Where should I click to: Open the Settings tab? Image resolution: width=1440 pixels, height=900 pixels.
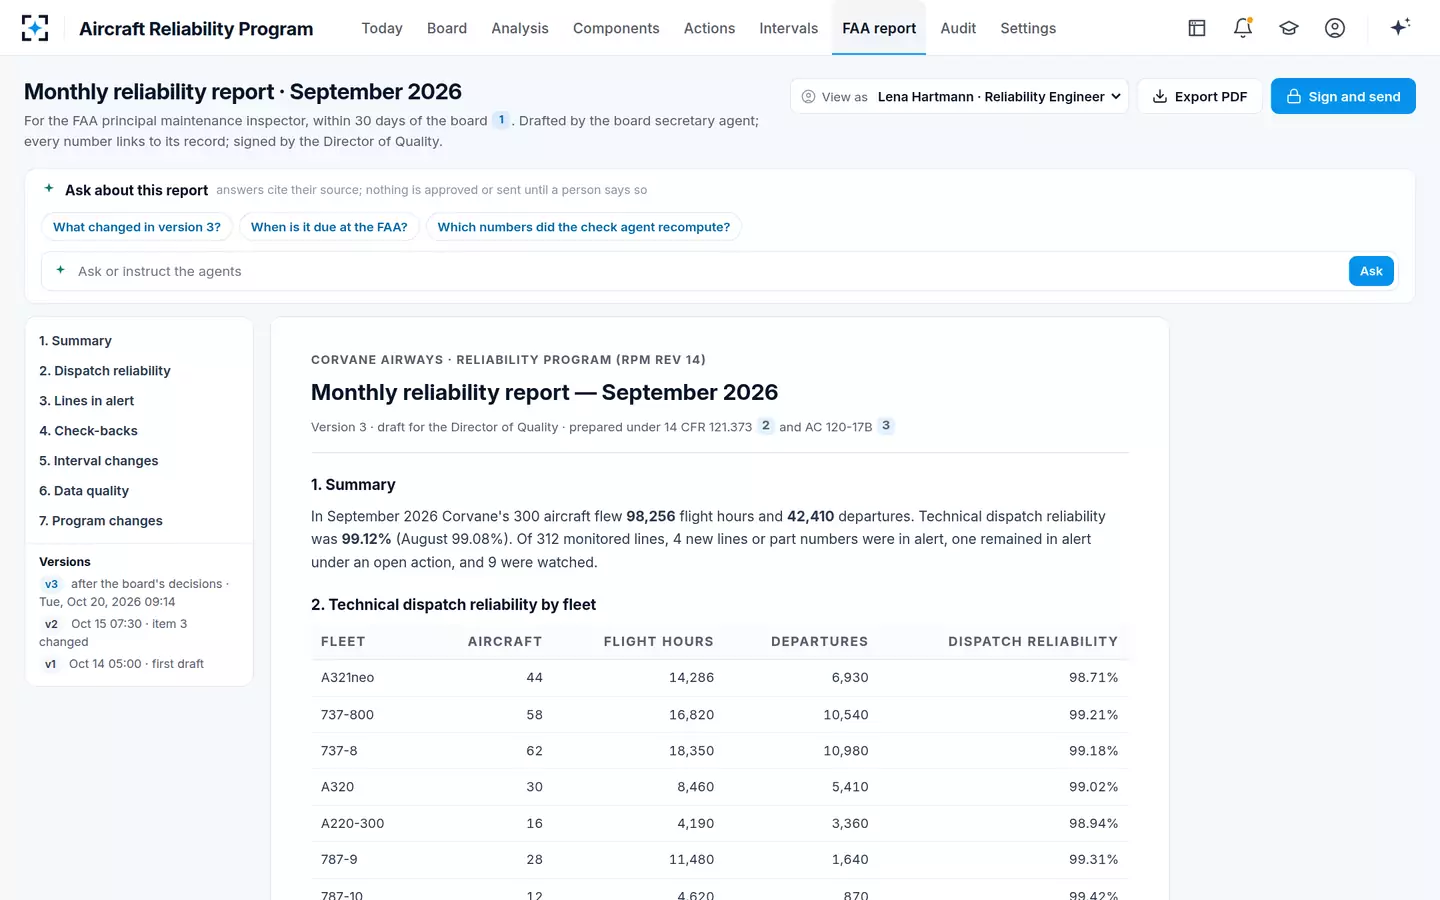tap(1028, 28)
